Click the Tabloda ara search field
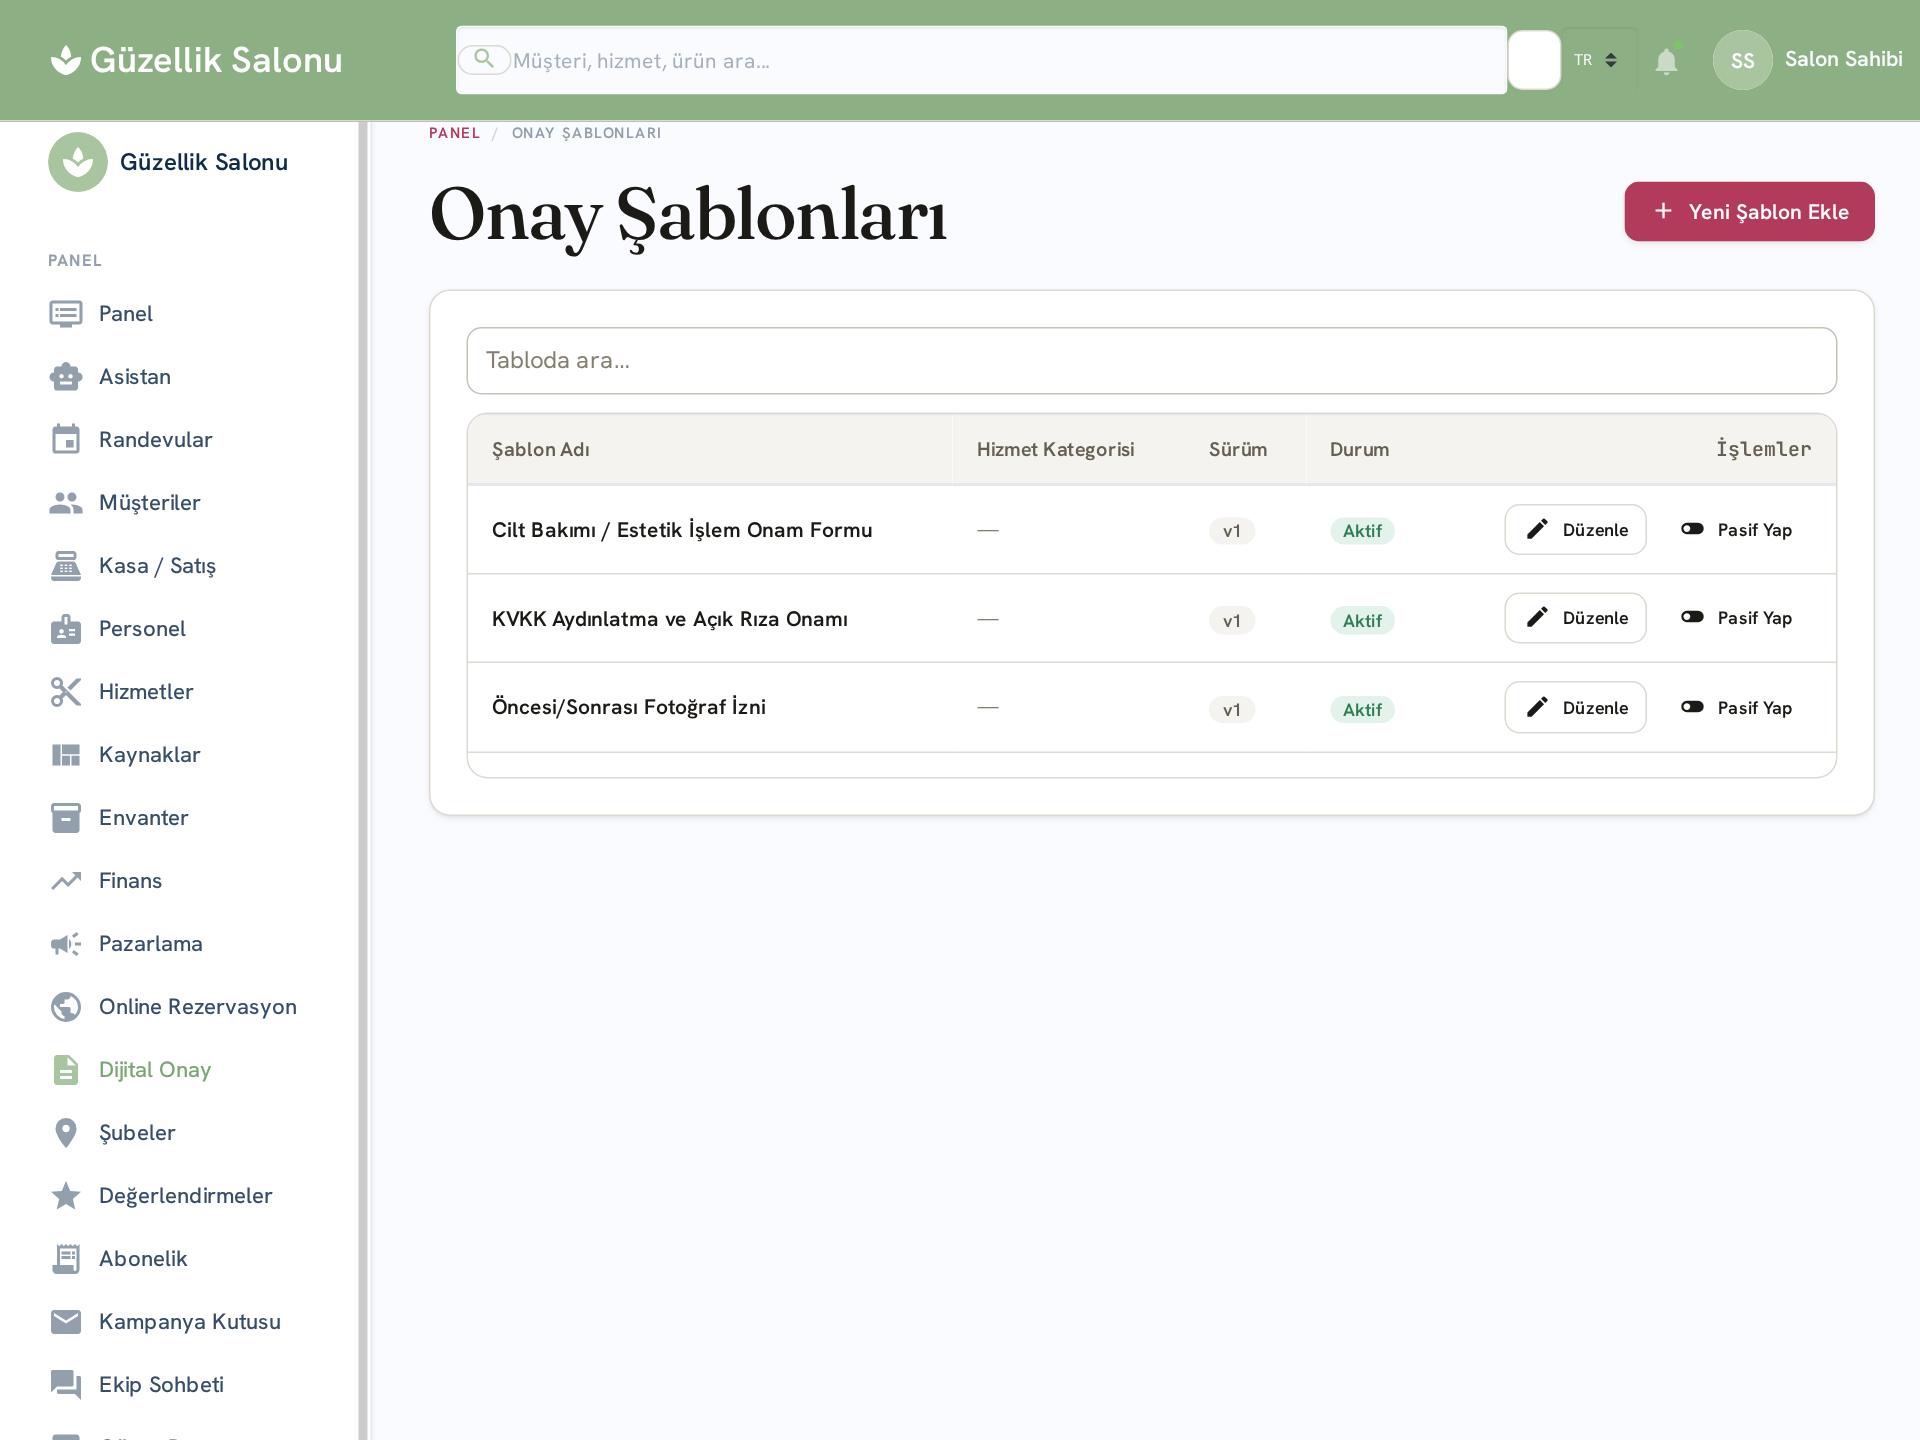The height and width of the screenshot is (1440, 1920). click(x=1151, y=361)
